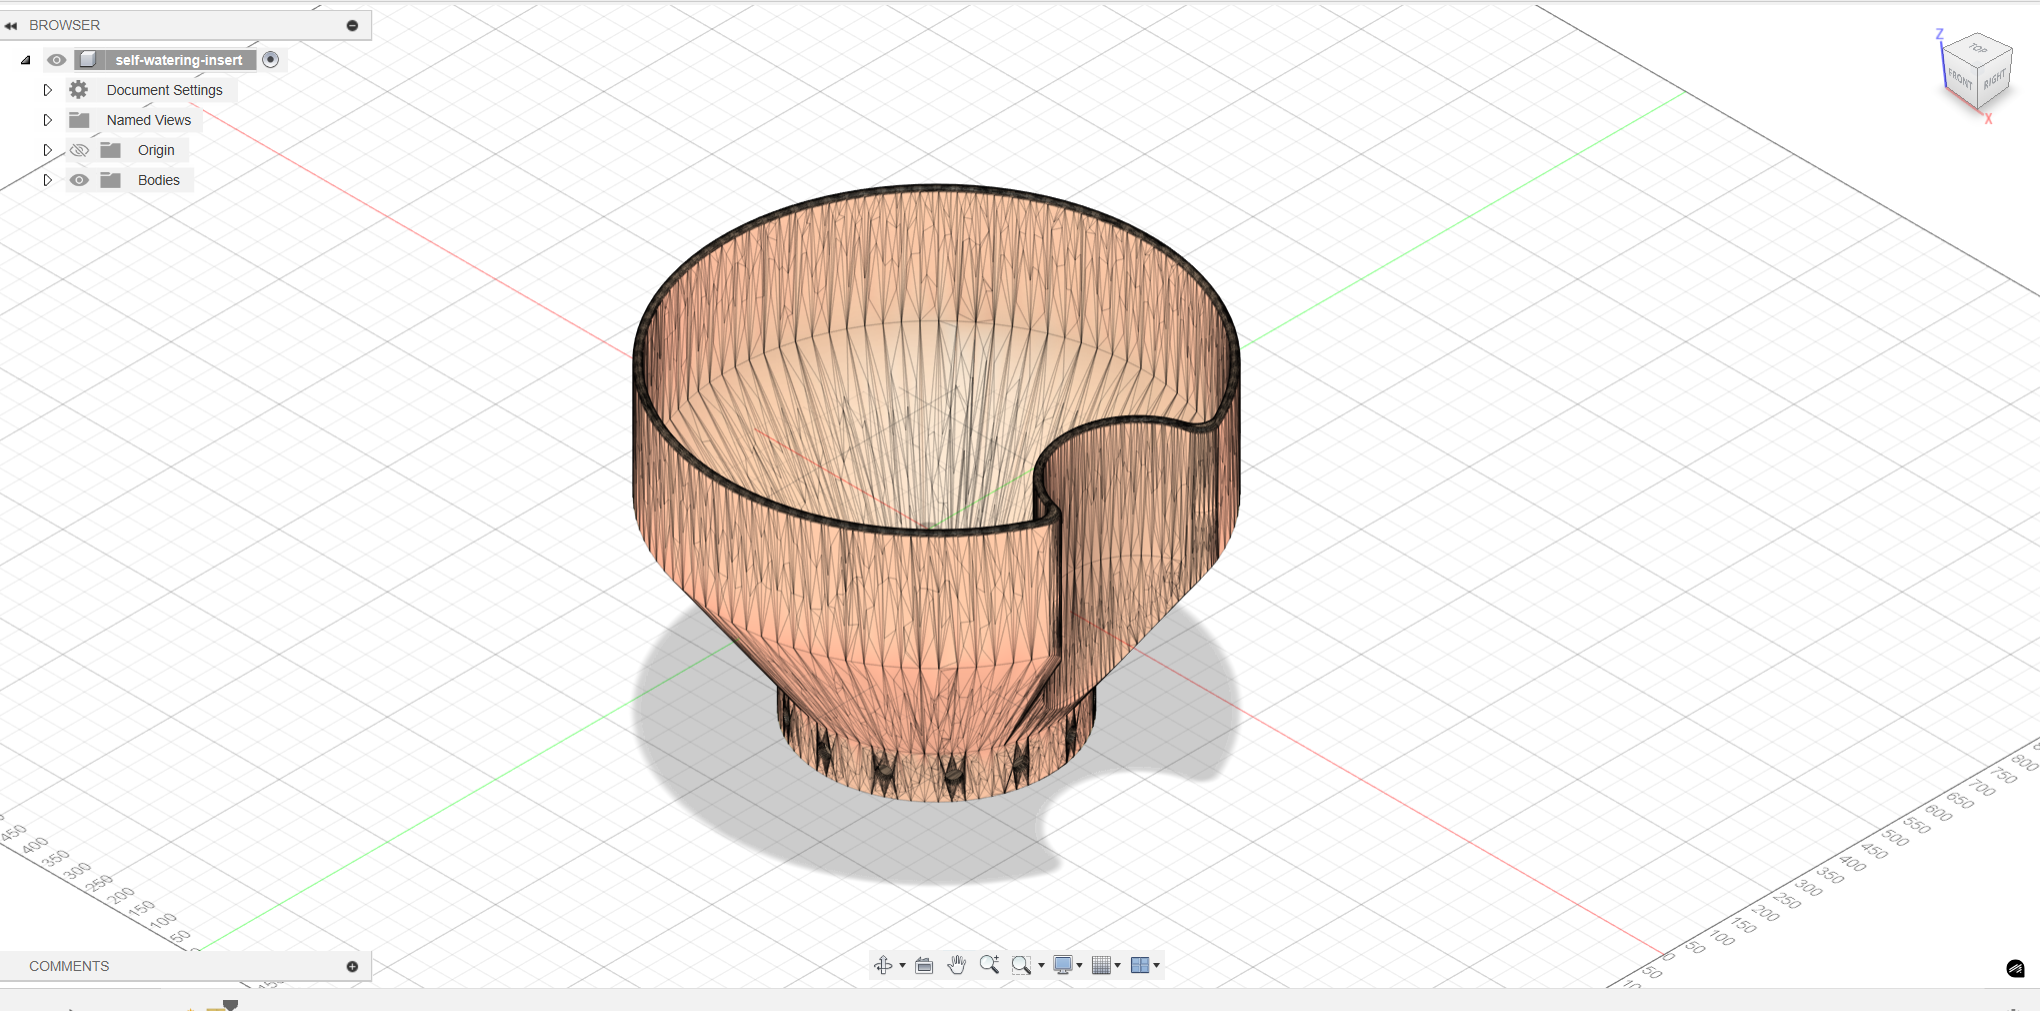Activate the Pan hand tool
Screen dimensions: 2040x1011
coord(956,965)
